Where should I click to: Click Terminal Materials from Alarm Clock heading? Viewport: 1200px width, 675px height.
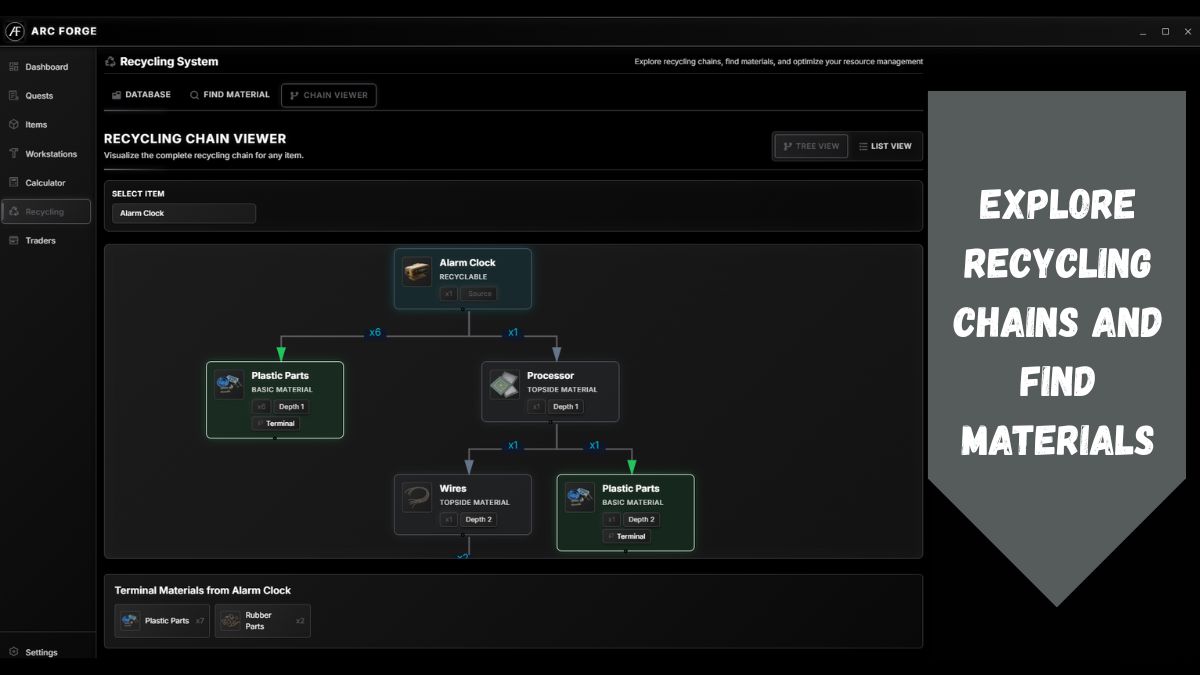tap(203, 590)
